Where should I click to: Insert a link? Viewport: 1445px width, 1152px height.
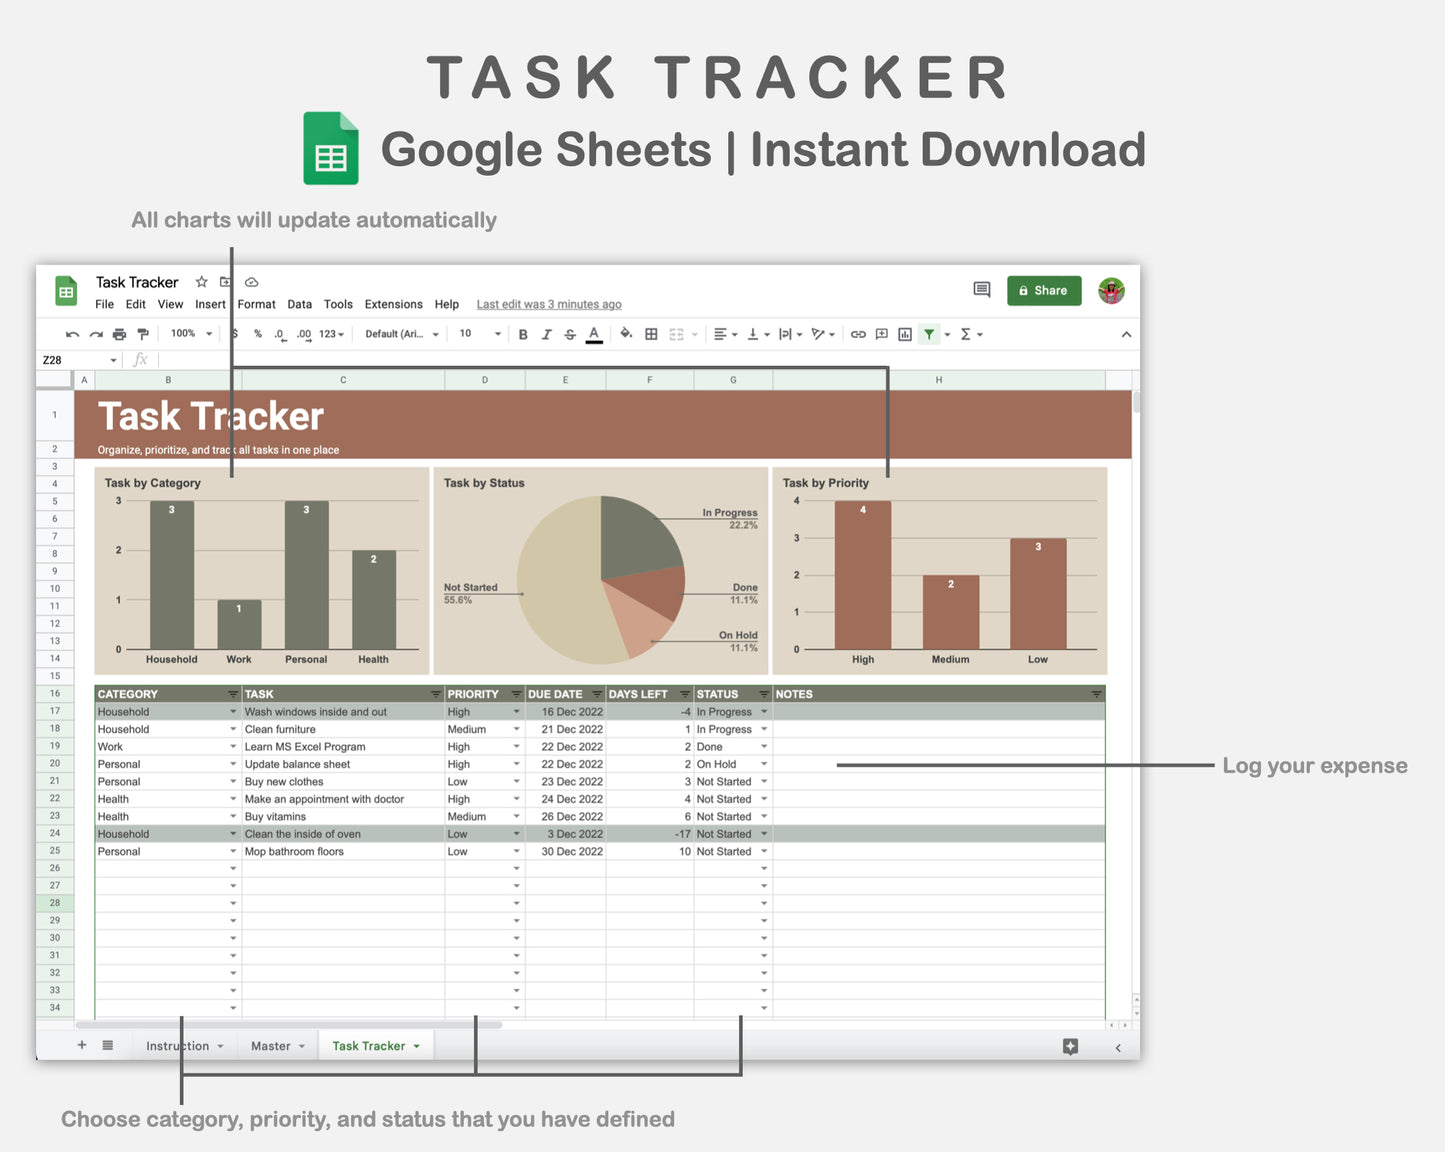click(x=857, y=334)
